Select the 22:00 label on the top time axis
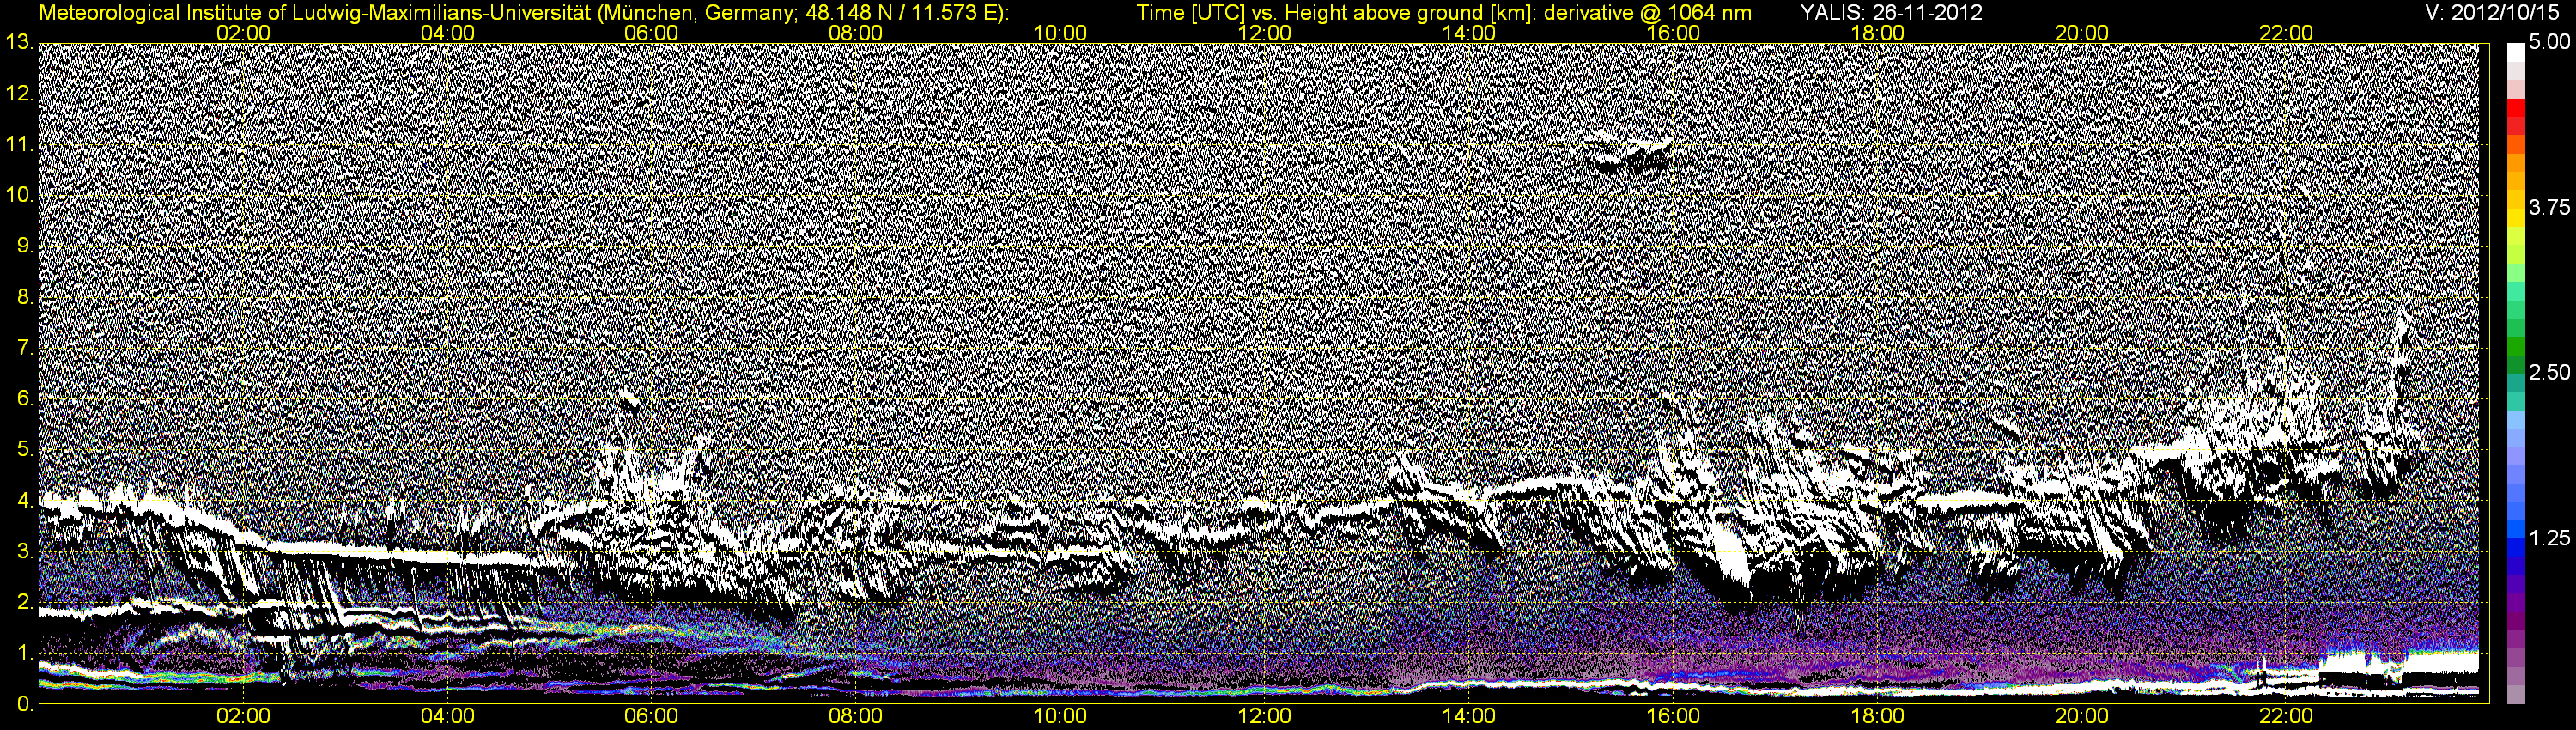Image resolution: width=2576 pixels, height=730 pixels. point(2286,33)
